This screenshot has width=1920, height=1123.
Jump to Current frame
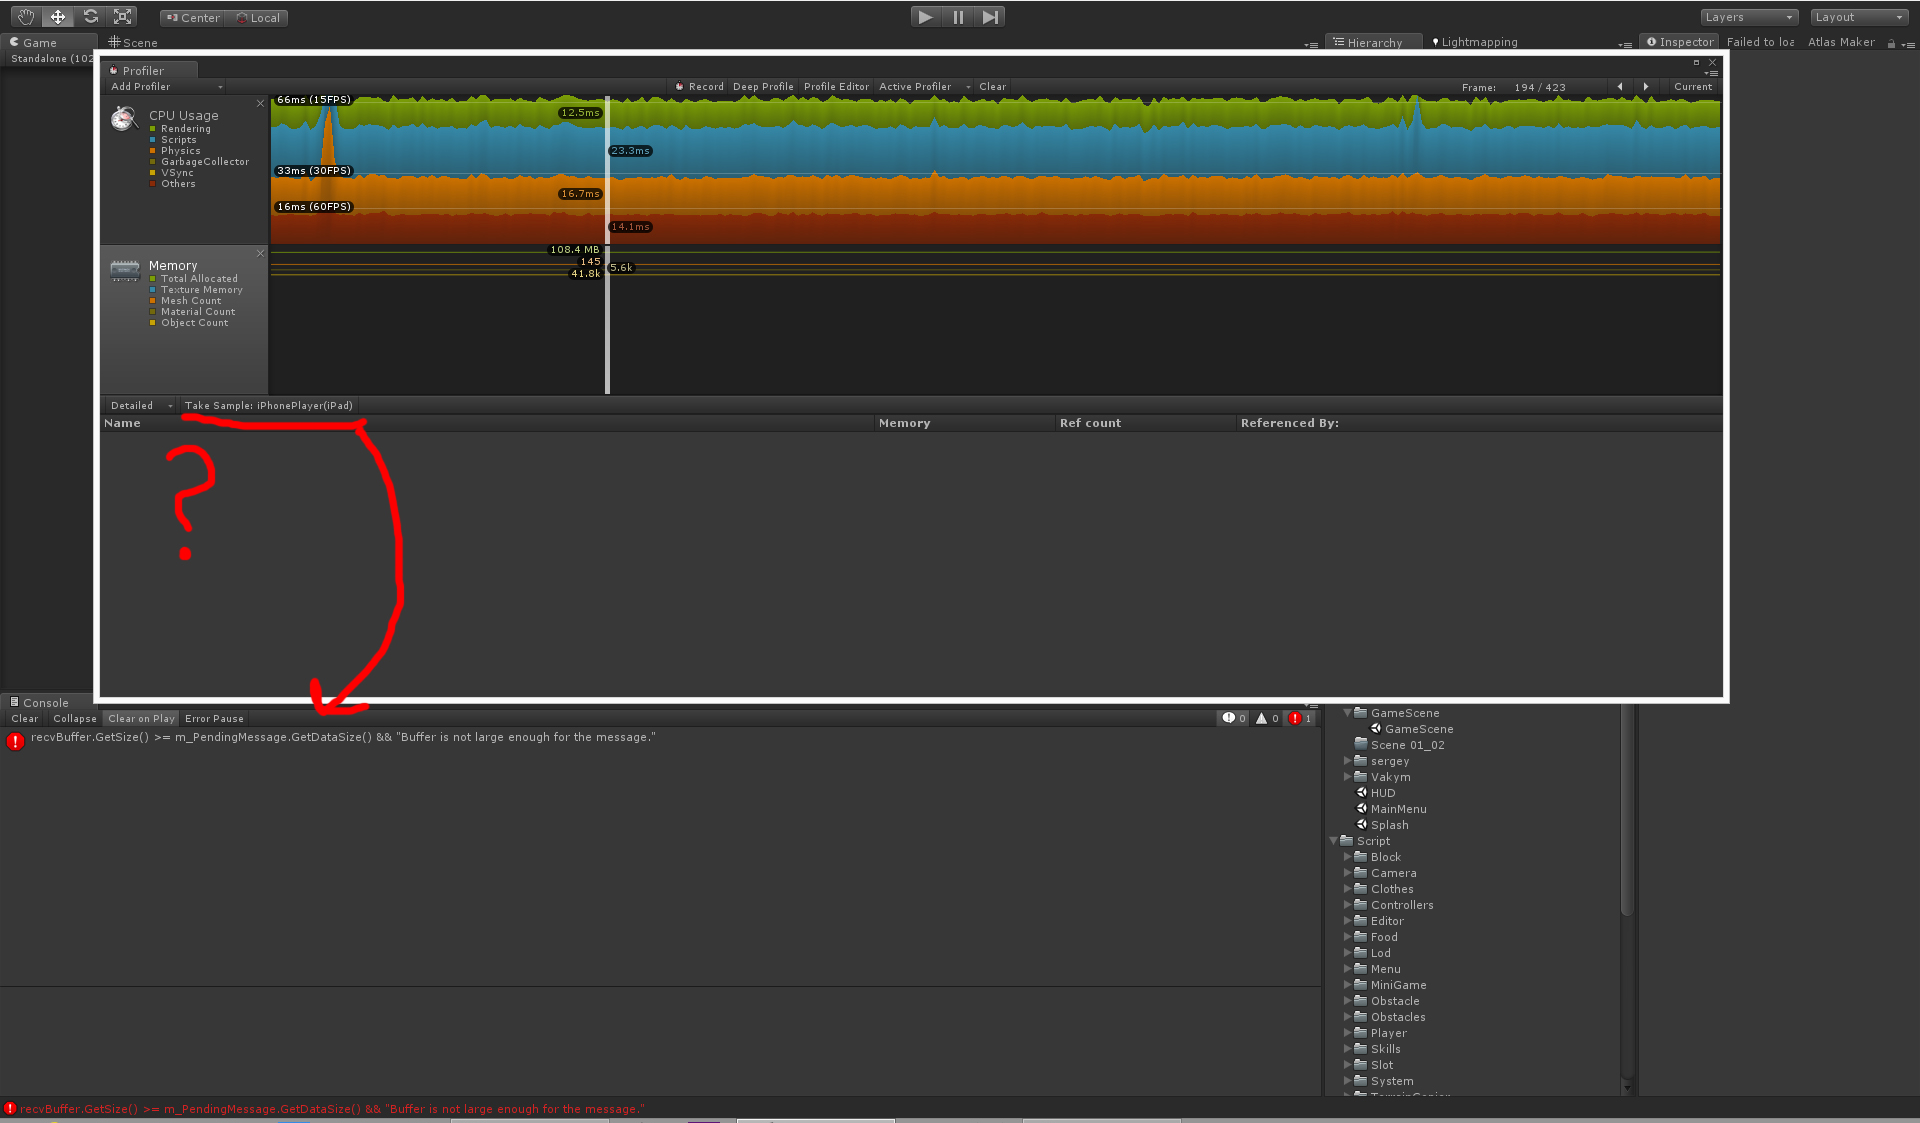[1692, 87]
